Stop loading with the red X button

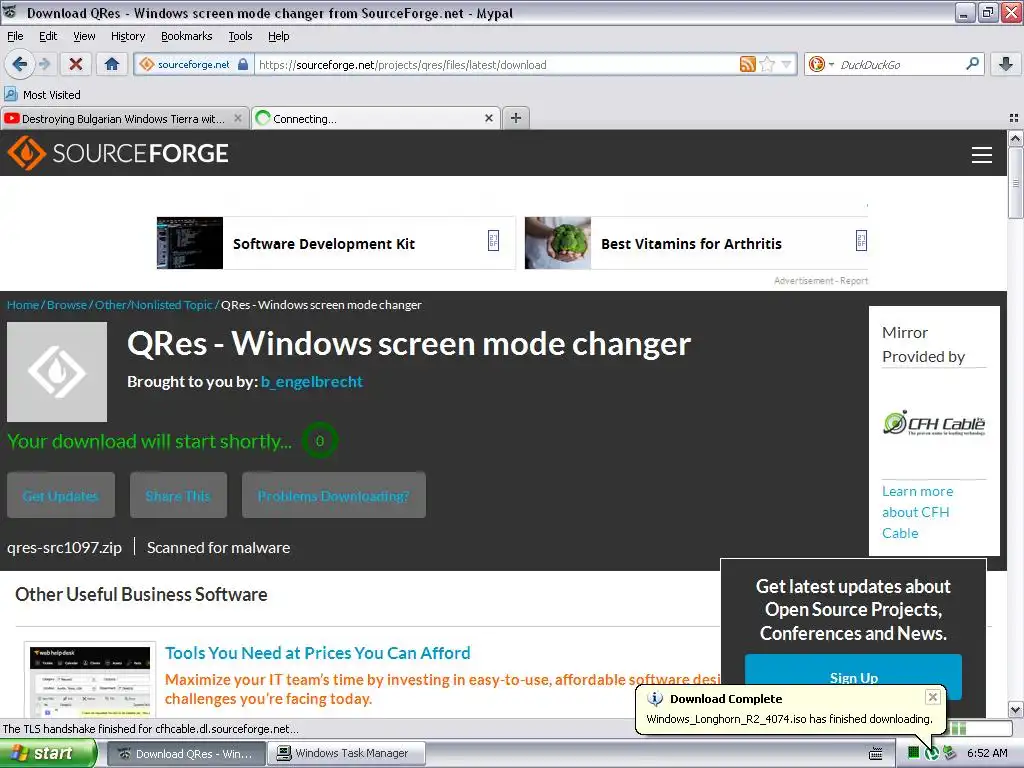pos(76,64)
